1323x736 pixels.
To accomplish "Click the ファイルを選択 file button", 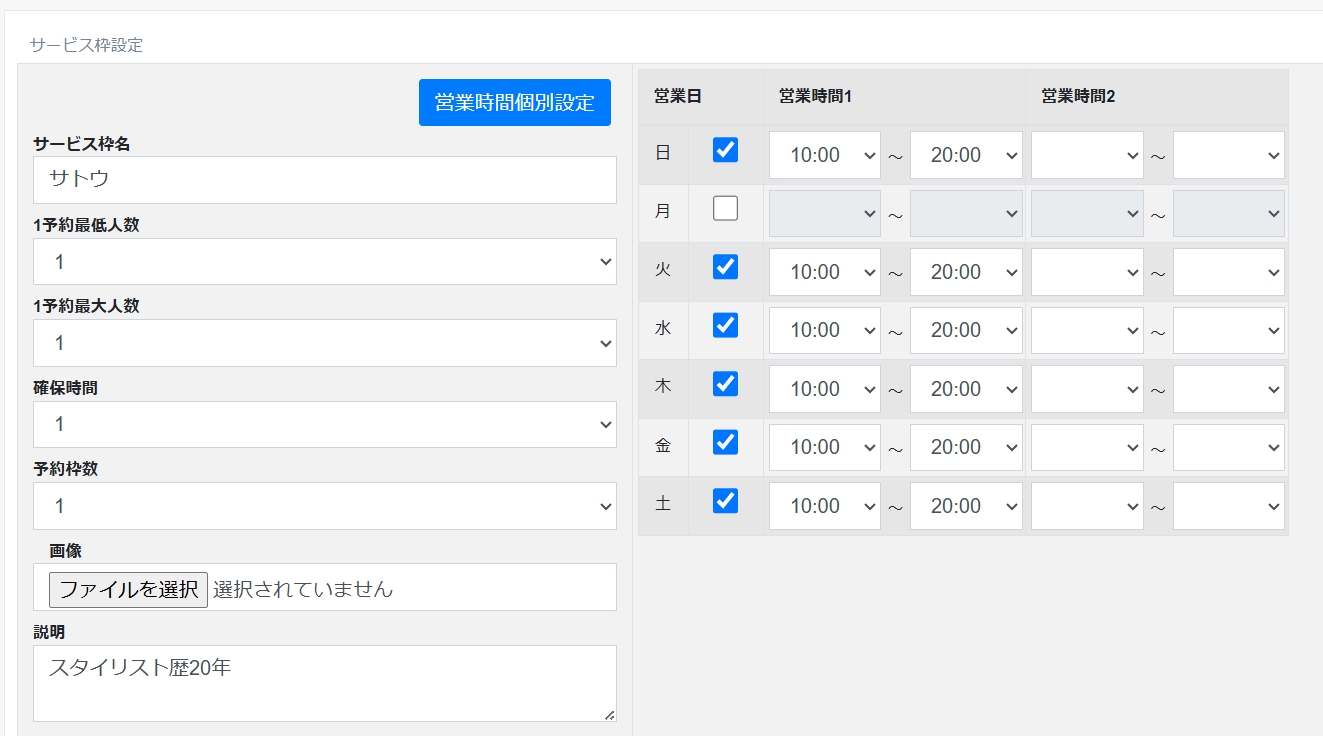I will [128, 589].
